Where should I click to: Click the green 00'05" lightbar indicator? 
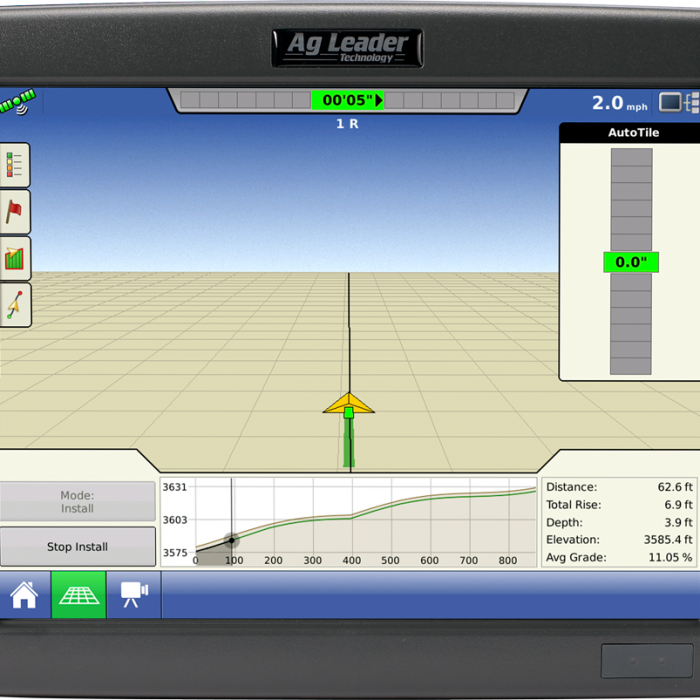347,100
